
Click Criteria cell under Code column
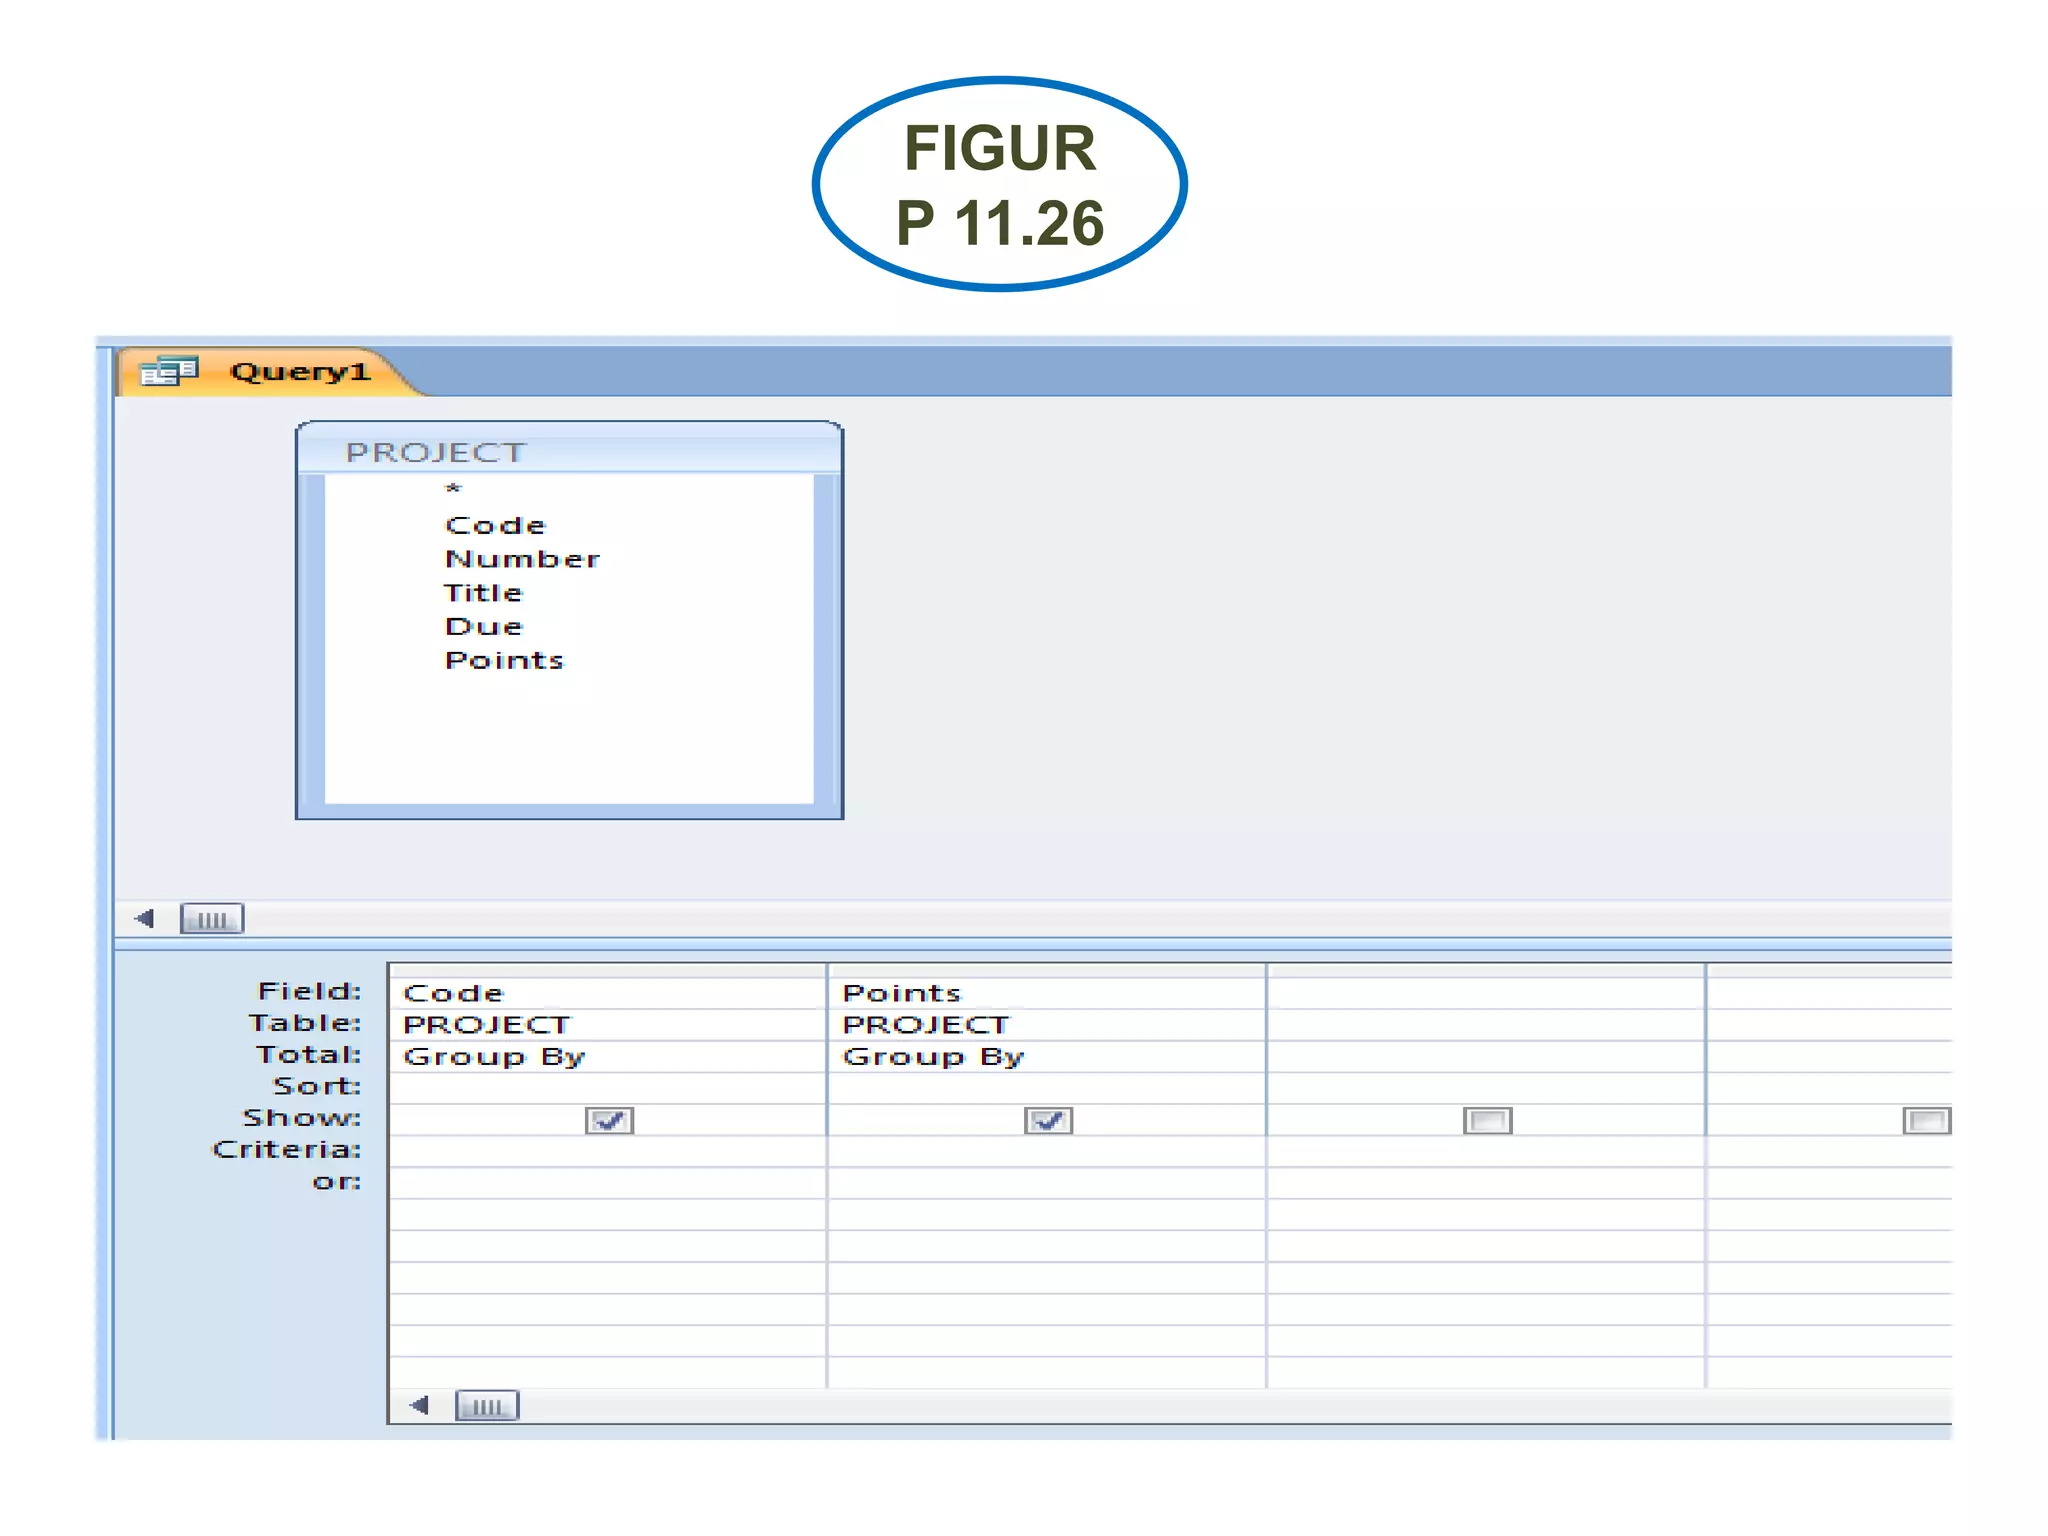(x=606, y=1151)
